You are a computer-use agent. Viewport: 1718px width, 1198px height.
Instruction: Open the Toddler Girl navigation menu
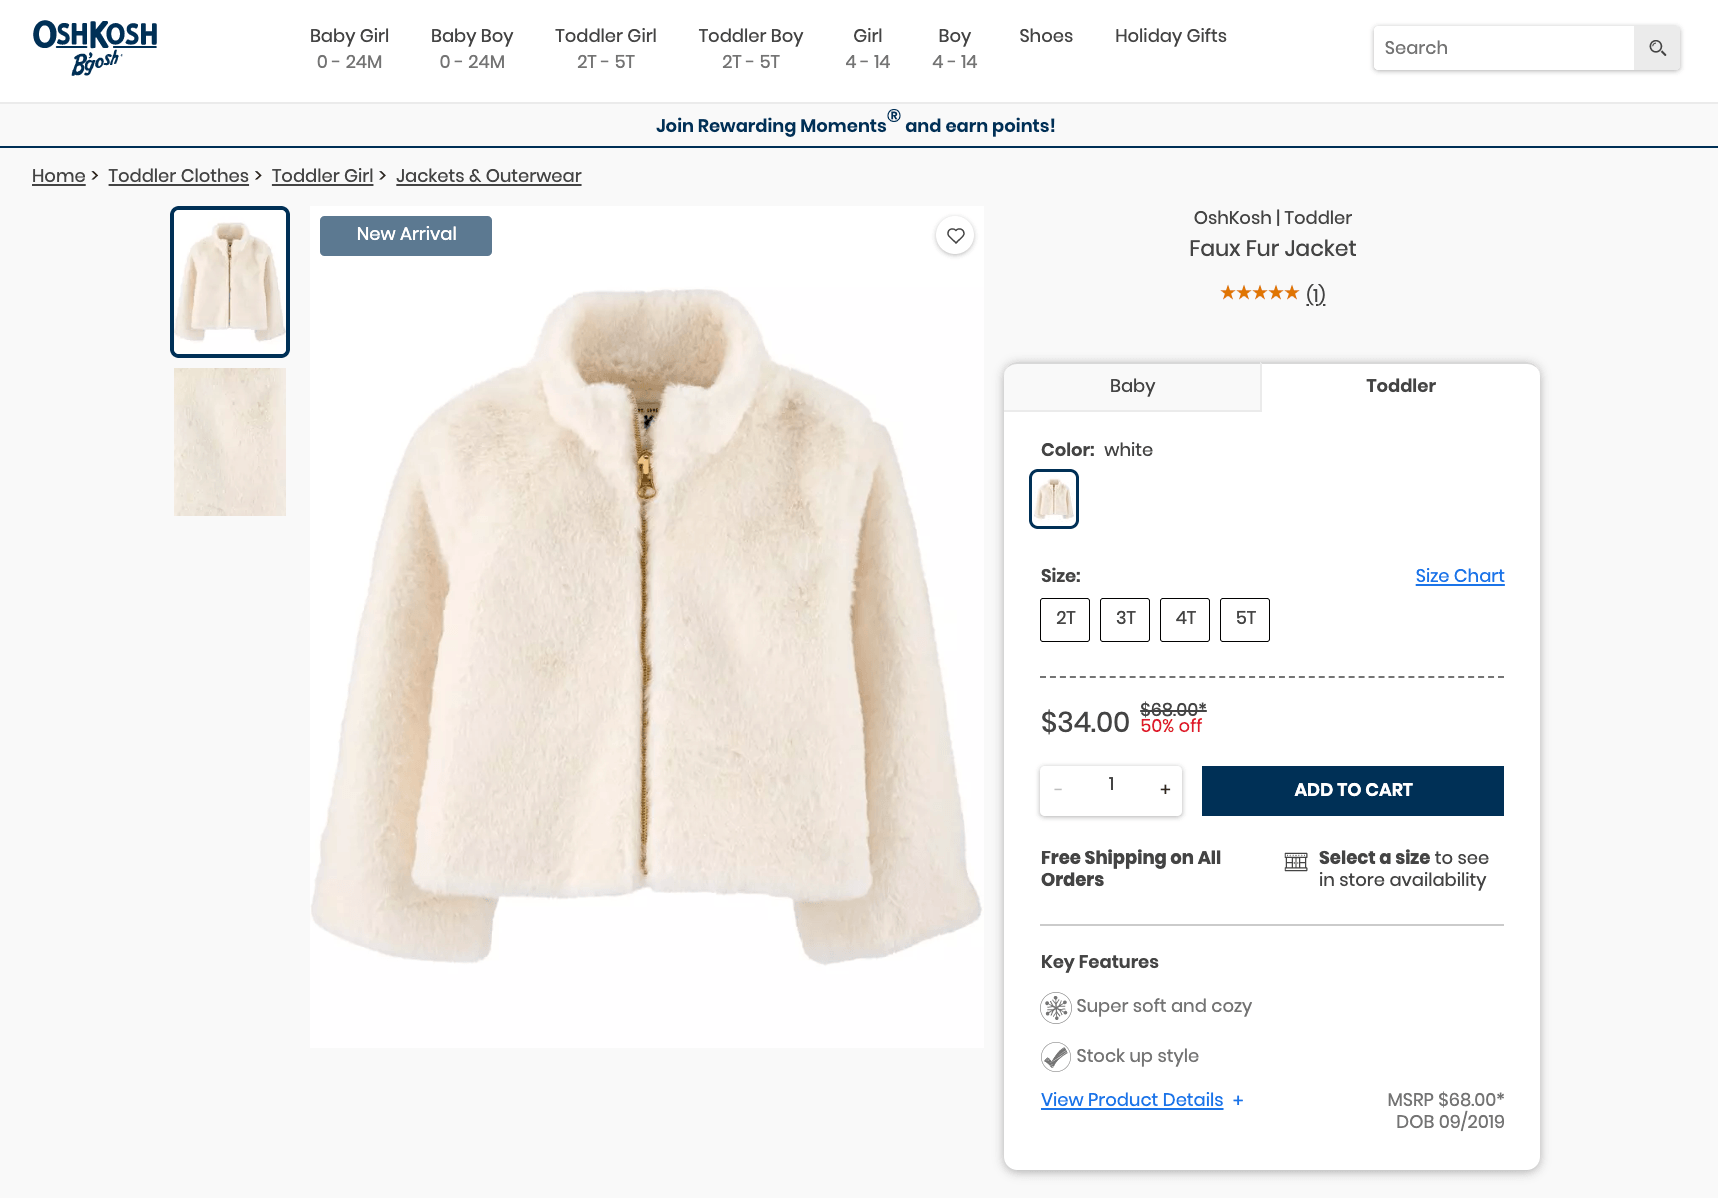(x=605, y=48)
